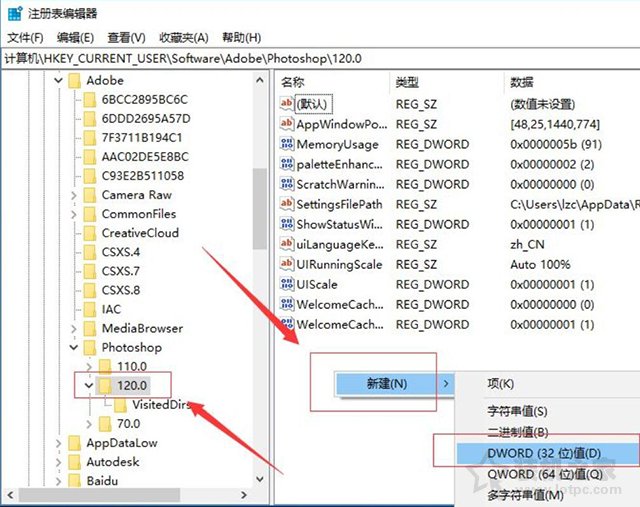This screenshot has height=507, width=640.
Task: Expand the 70.0 node
Action: coord(89,424)
